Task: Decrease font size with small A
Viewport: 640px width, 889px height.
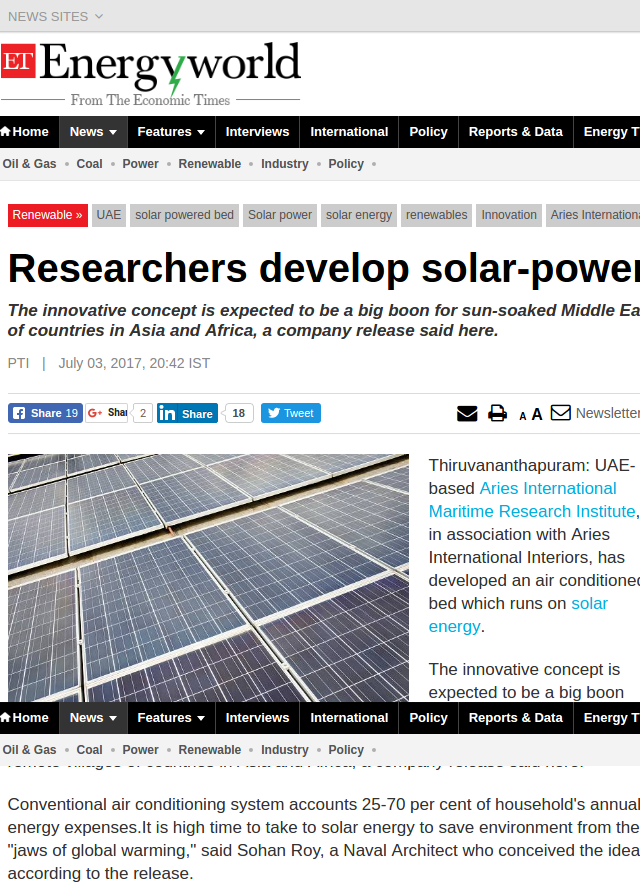Action: point(523,416)
